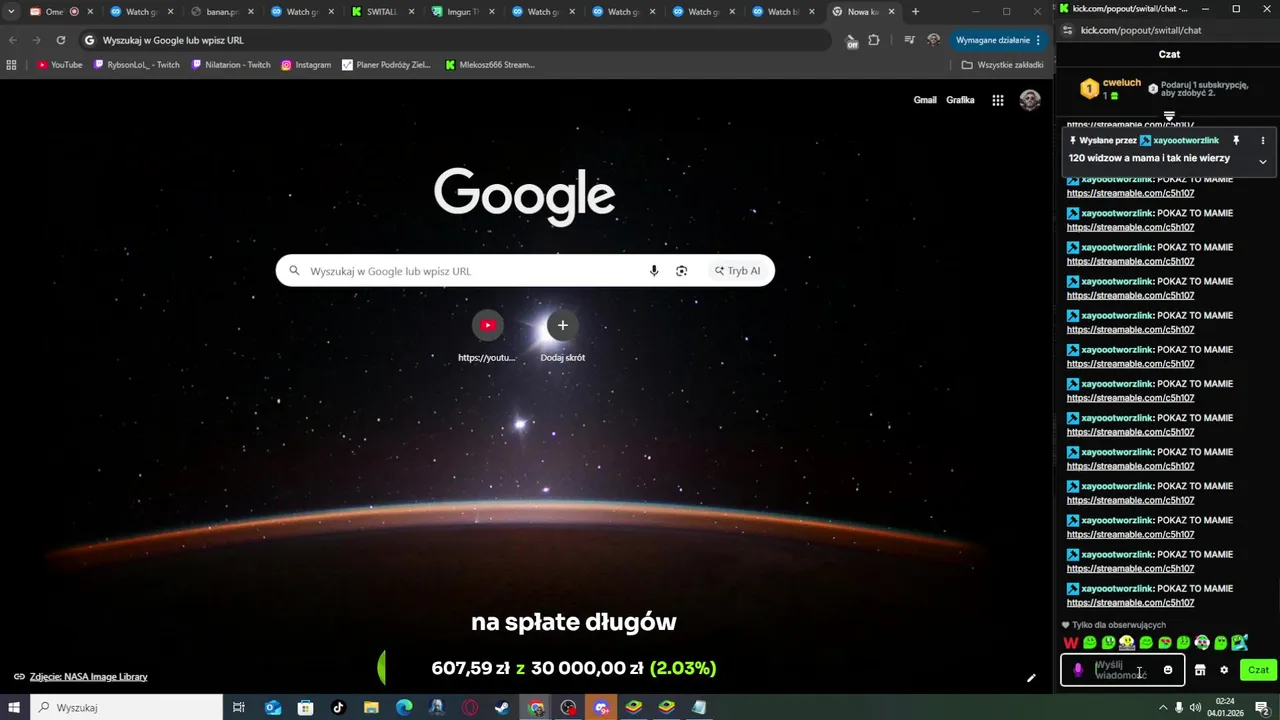The image size is (1280, 720).
Task: Open TikTok from the taskbar
Action: click(x=338, y=708)
